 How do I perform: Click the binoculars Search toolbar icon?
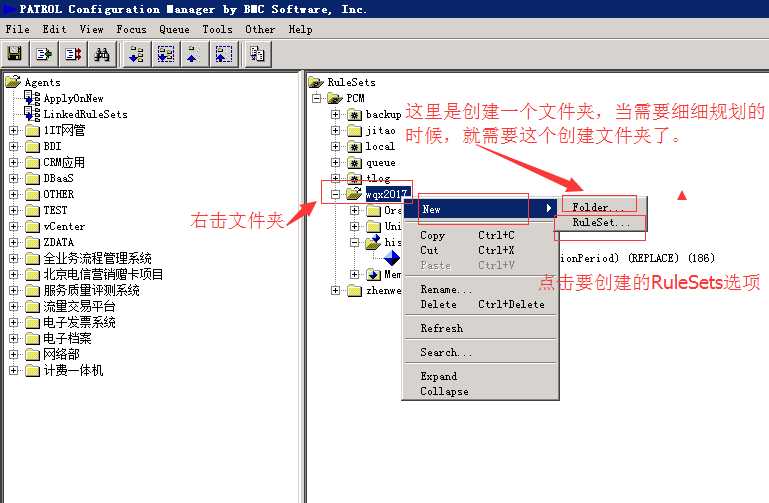click(102, 54)
